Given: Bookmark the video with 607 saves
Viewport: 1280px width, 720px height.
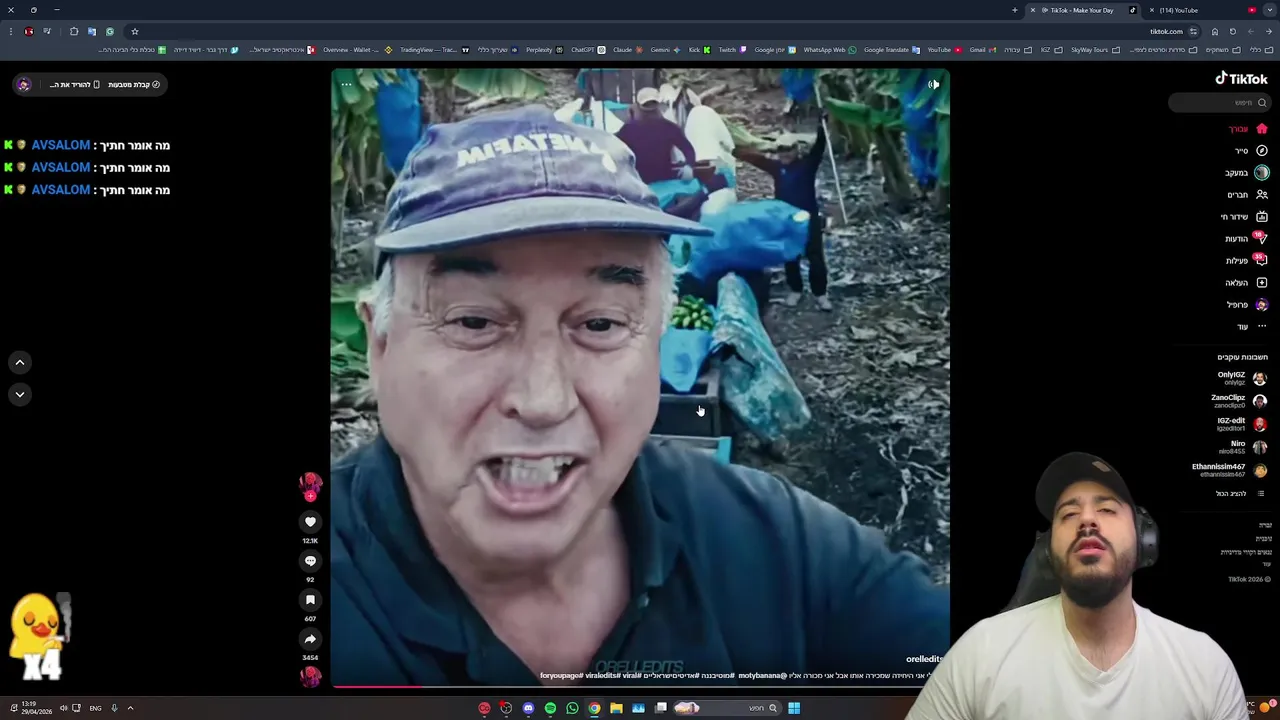Looking at the screenshot, I should pyautogui.click(x=310, y=600).
